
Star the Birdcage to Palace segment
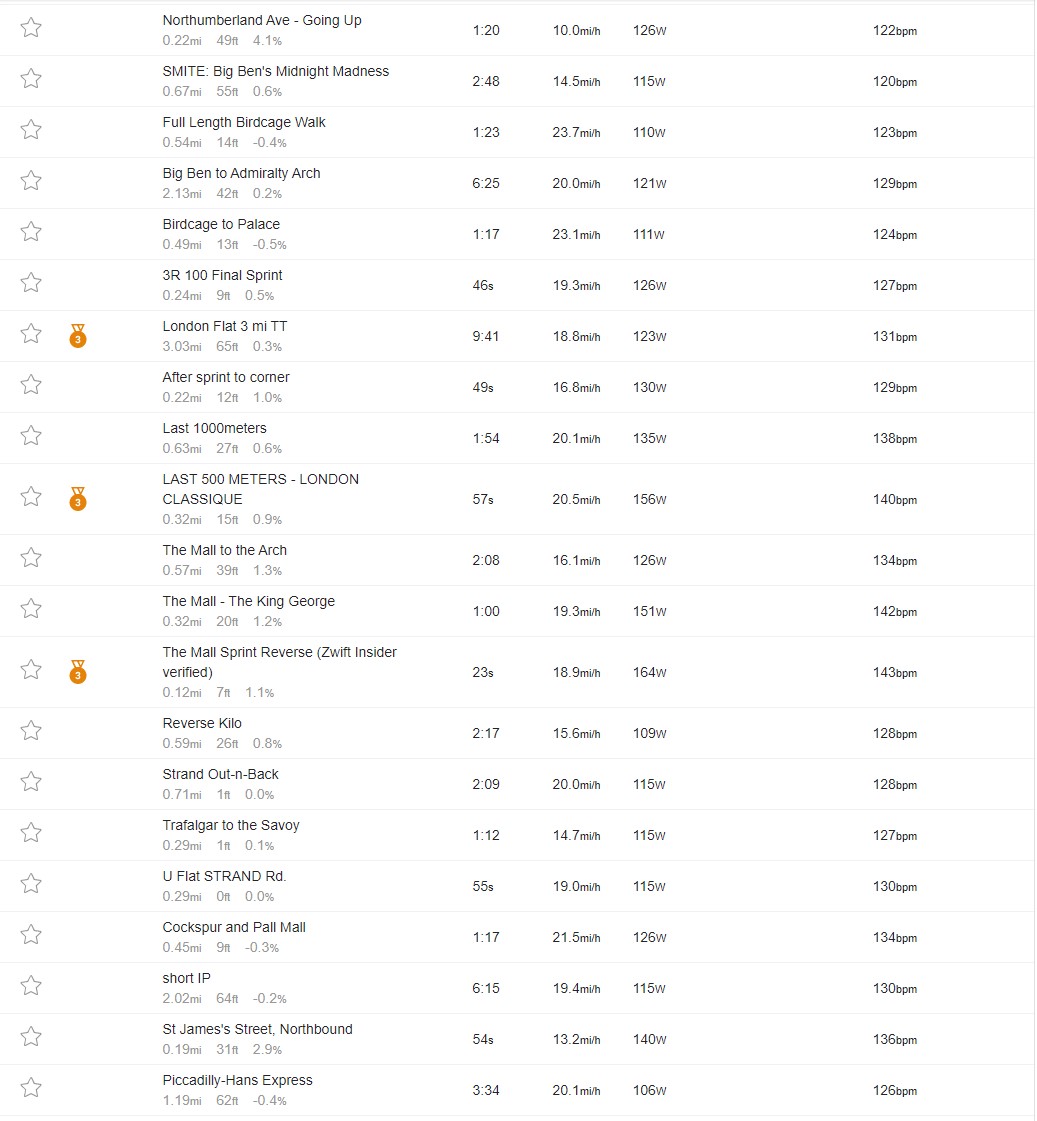(31, 232)
